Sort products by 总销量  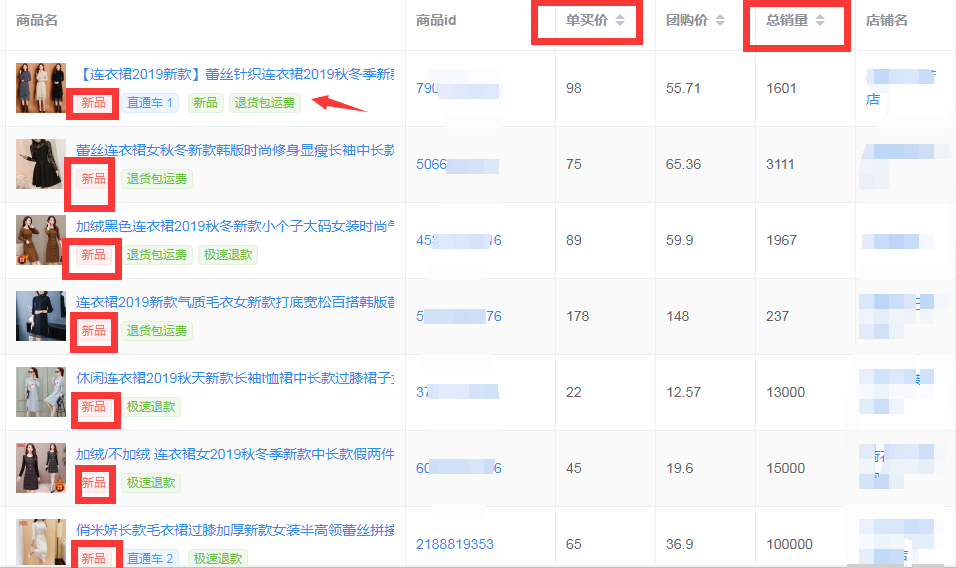819,20
